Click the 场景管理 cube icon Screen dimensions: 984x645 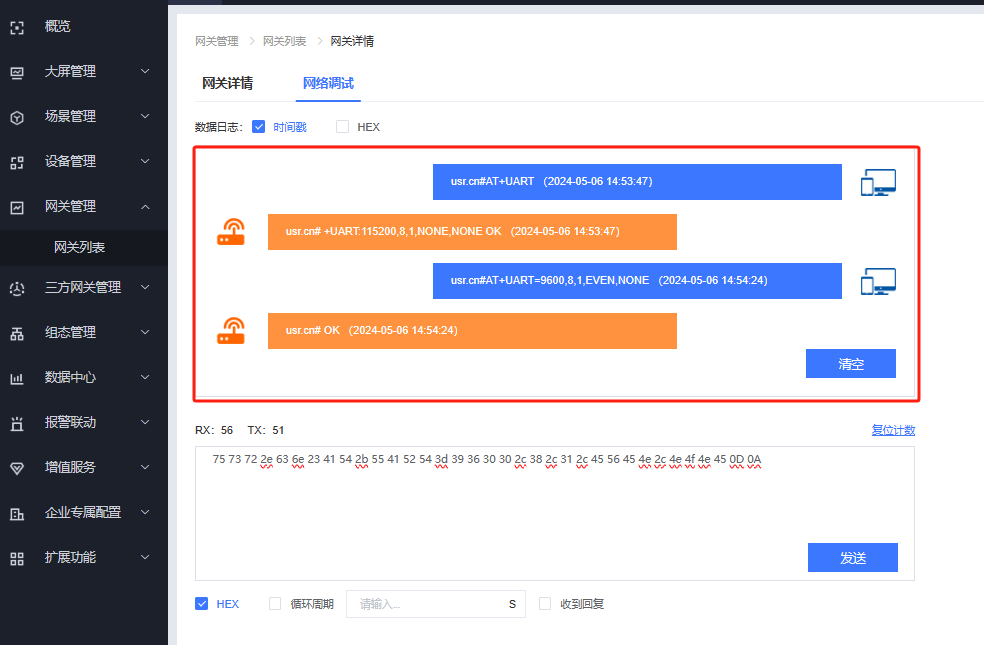[x=17, y=117]
